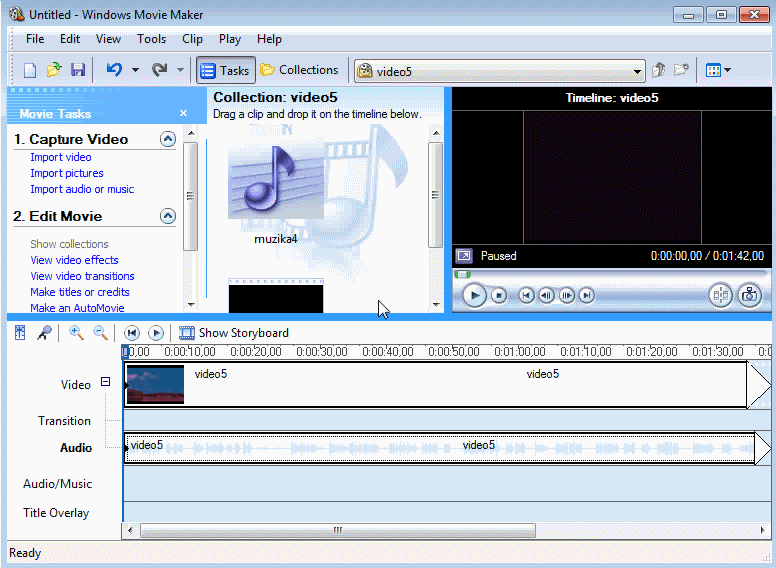Undo the last action

tap(114, 70)
